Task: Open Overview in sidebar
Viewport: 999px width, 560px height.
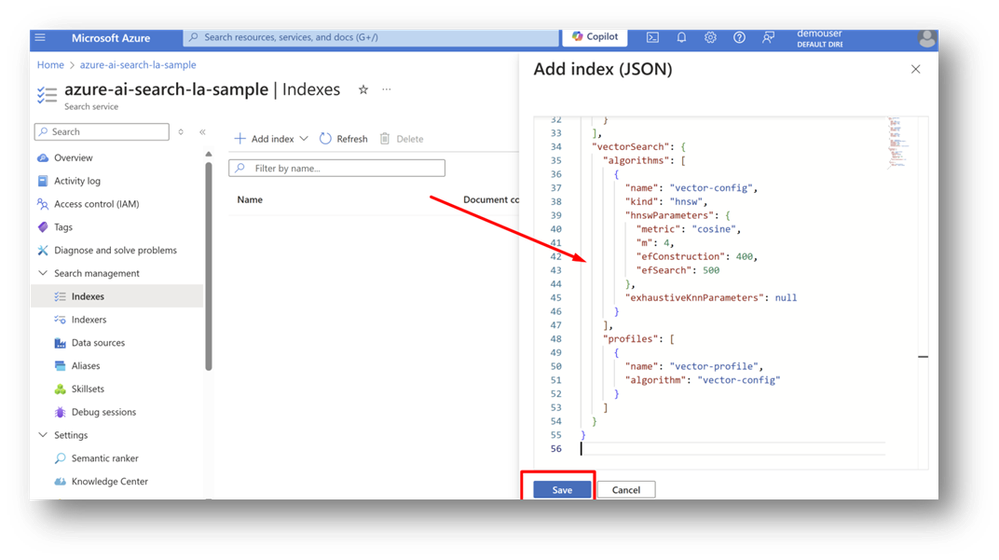Action: 73,158
